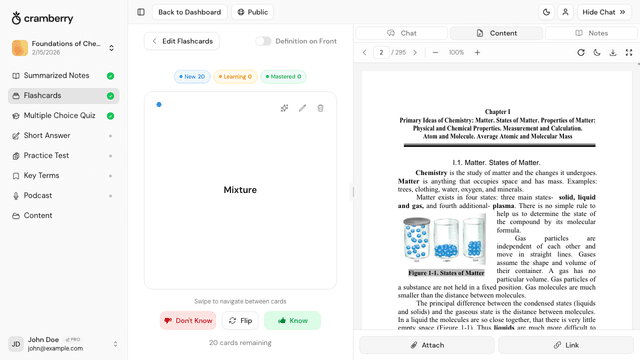640x360 pixels.
Task: Click Edit Flashcards back button
Action: (182, 41)
